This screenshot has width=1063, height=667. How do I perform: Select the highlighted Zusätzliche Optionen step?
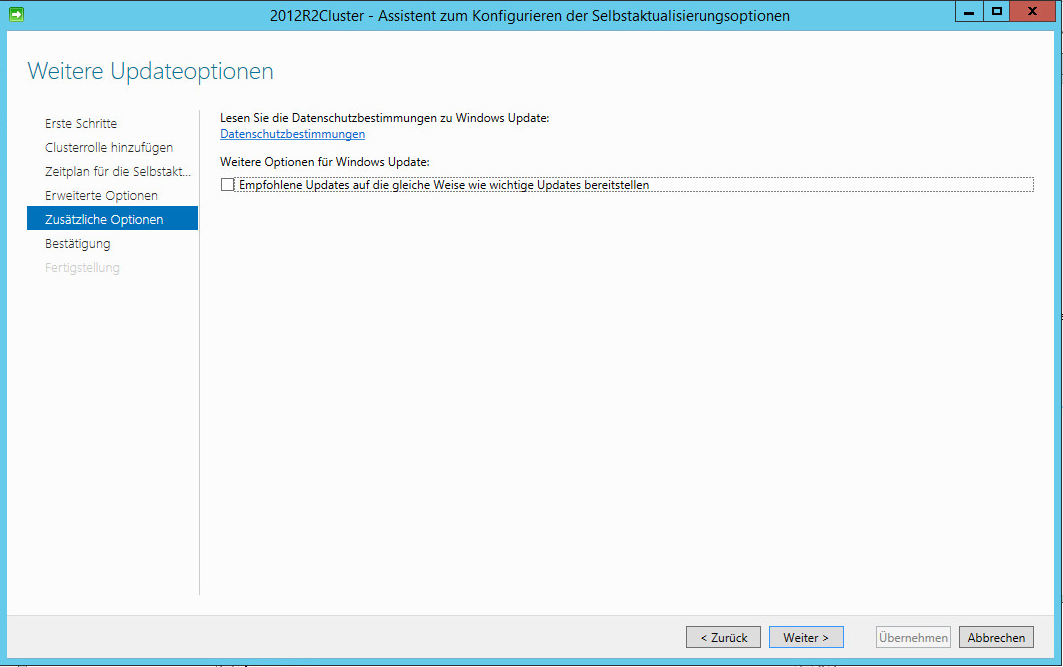tap(104, 220)
